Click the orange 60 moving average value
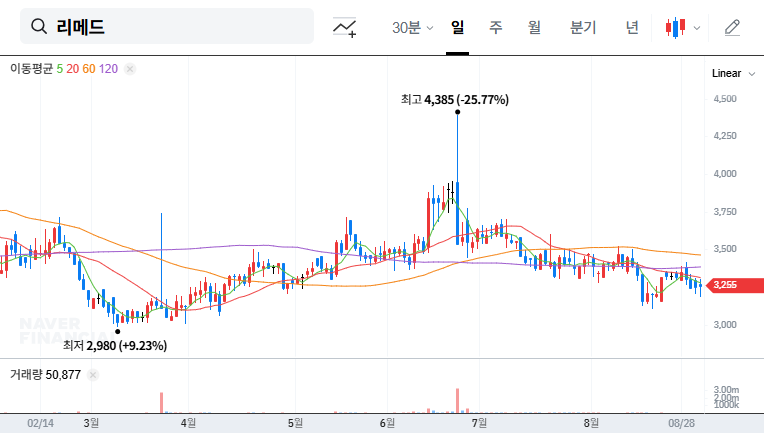The image size is (764, 433). tap(89, 69)
